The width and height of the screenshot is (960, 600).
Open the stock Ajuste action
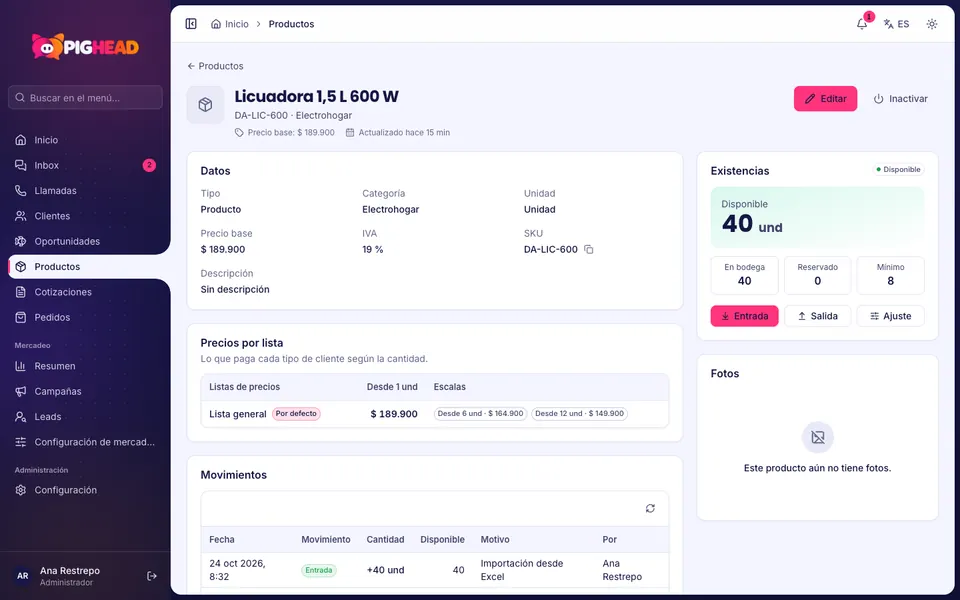pos(890,316)
